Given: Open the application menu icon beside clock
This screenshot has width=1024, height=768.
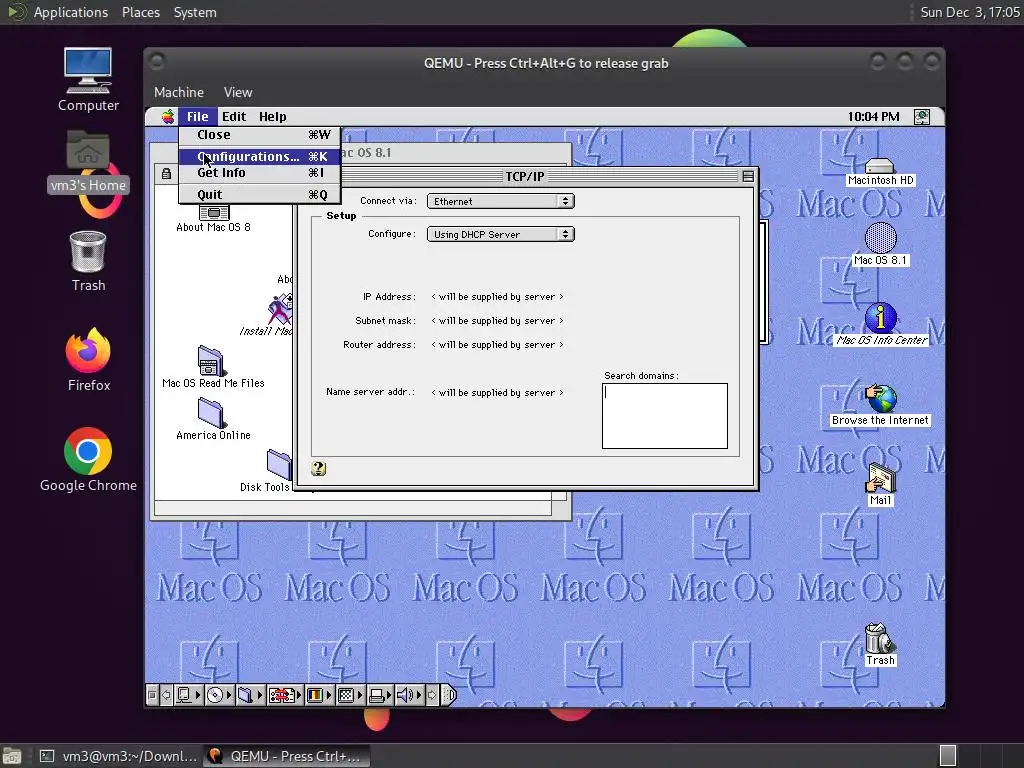Looking at the screenshot, I should (921, 117).
